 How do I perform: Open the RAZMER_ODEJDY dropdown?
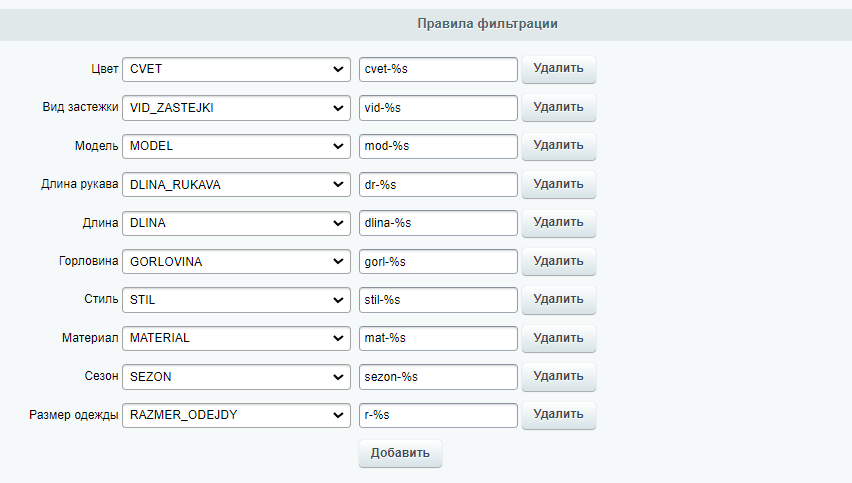coord(235,415)
